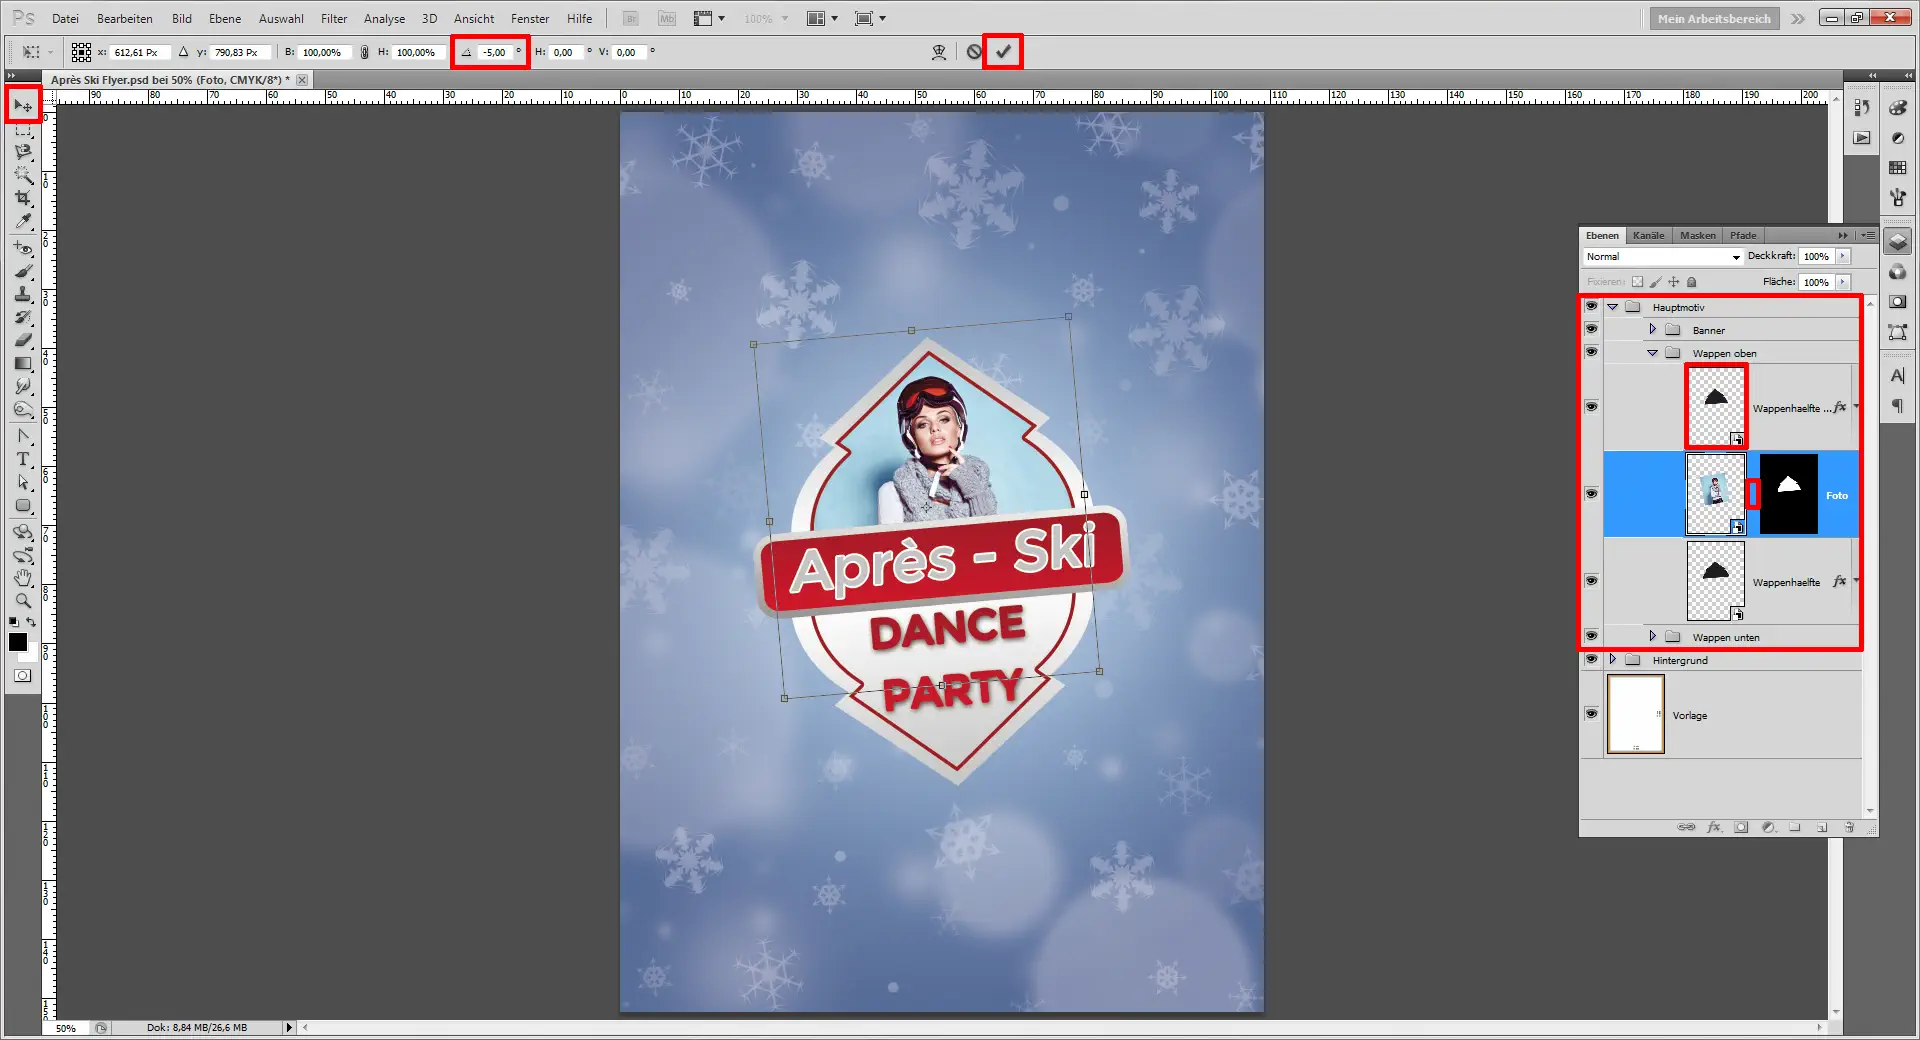The image size is (1920, 1040).
Task: Select the Zoom tool
Action: pos(23,601)
